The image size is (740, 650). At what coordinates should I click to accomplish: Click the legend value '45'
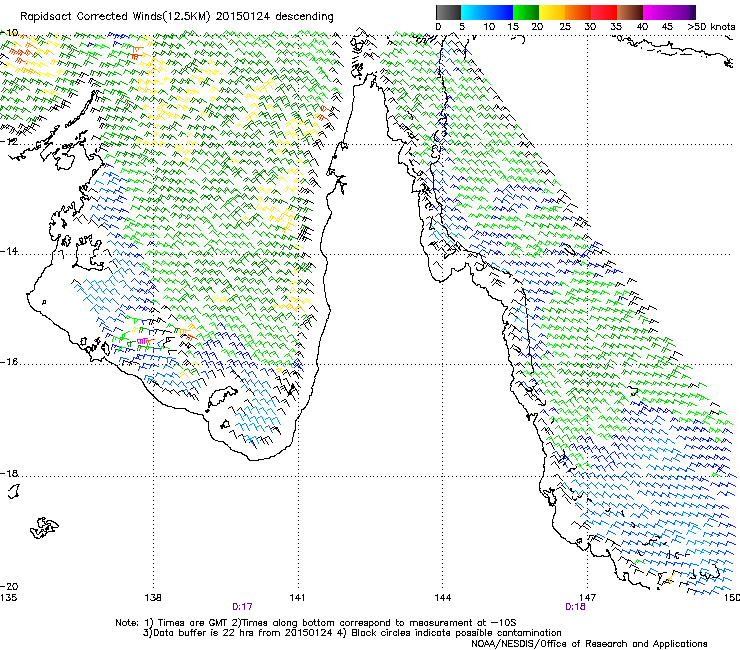[x=667, y=26]
